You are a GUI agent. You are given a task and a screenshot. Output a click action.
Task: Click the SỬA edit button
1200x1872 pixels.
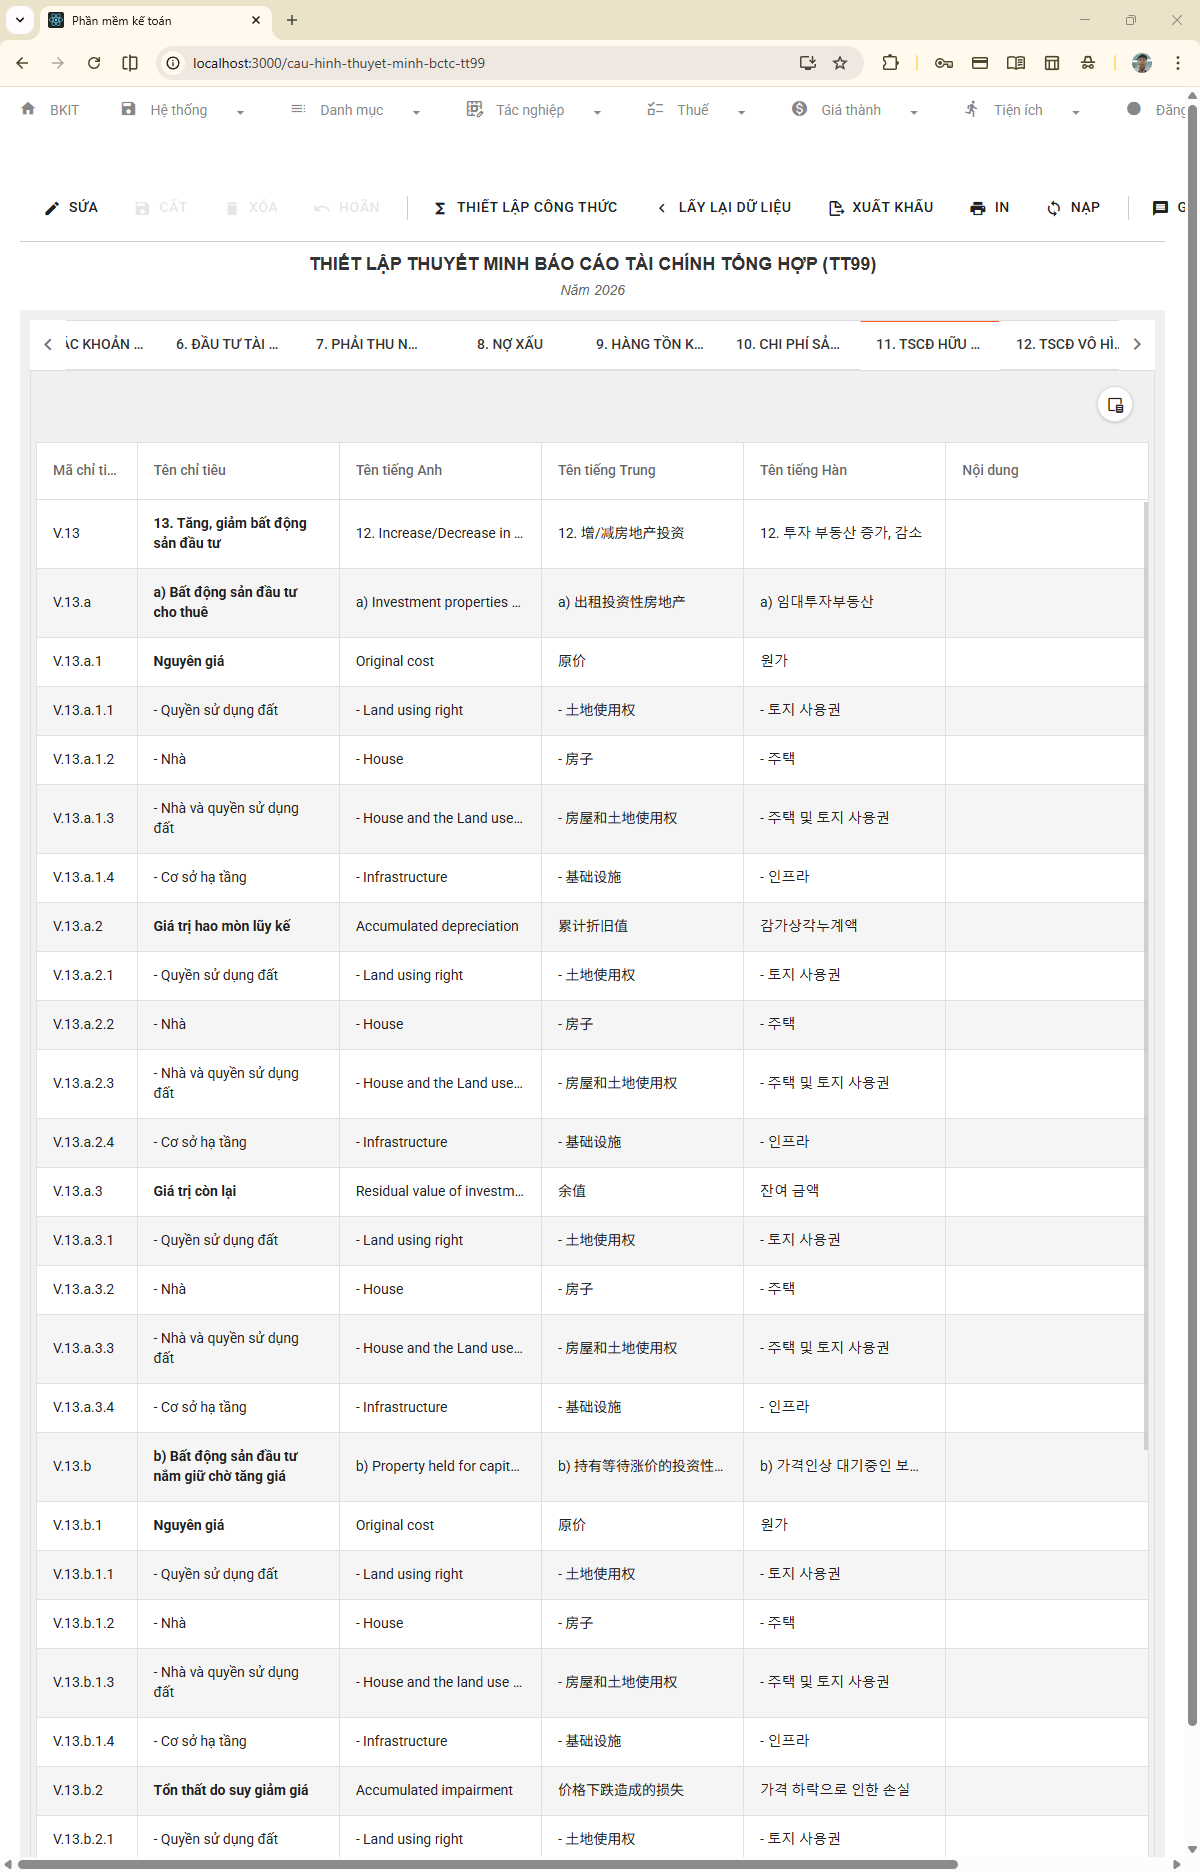coord(71,208)
